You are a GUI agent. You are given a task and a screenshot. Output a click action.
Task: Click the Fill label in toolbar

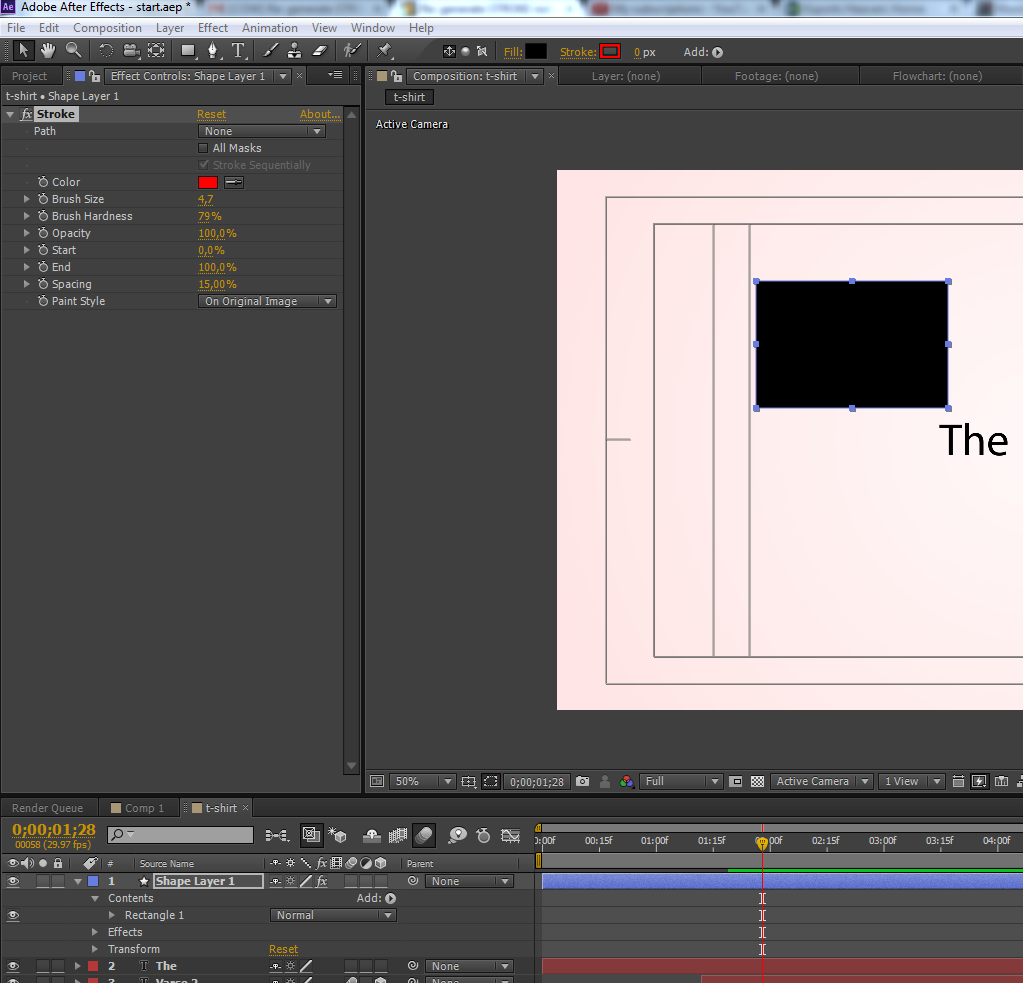tap(513, 52)
